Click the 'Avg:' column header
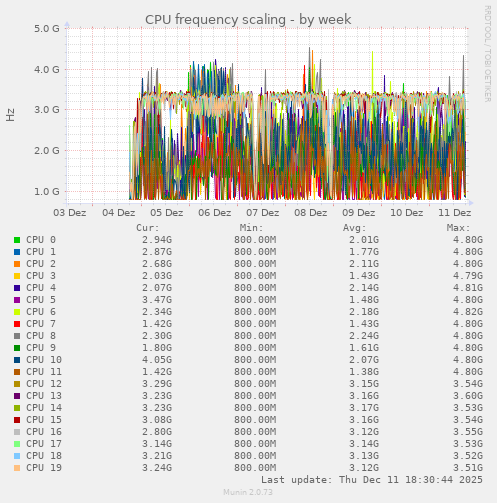Viewport: 497px width, 503px height. pyautogui.click(x=355, y=228)
